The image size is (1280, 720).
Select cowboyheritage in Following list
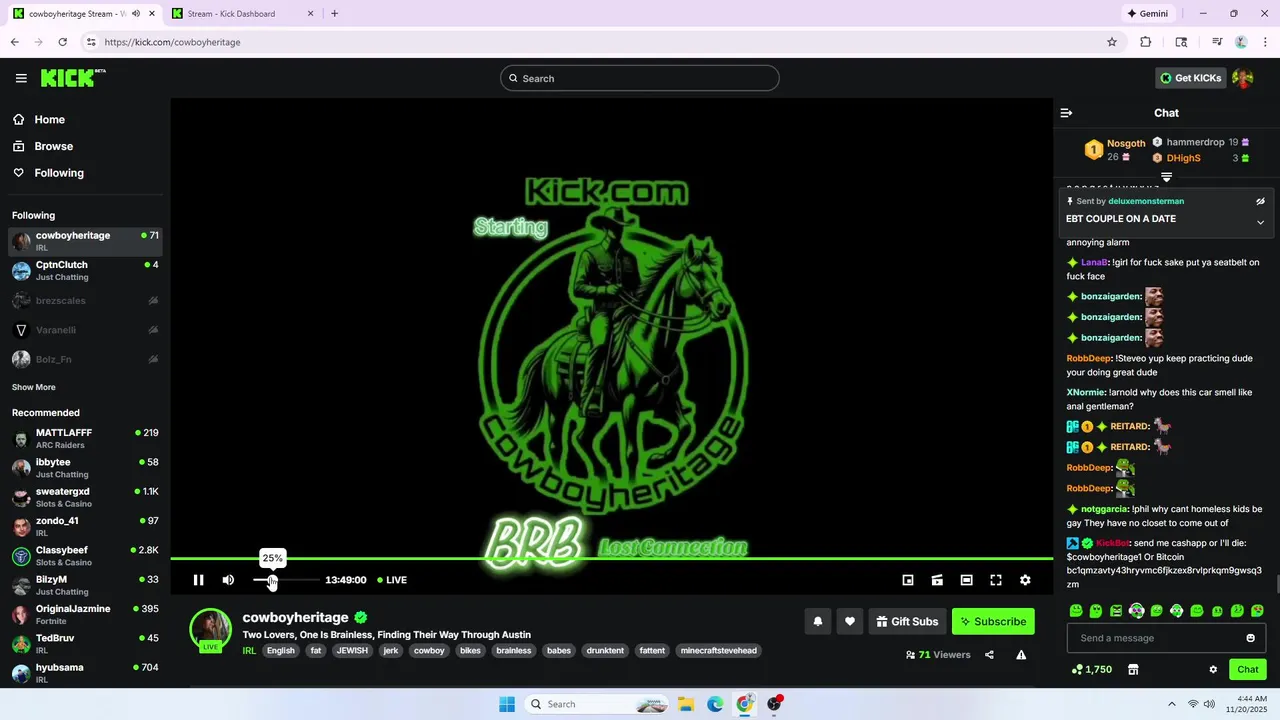click(x=85, y=241)
